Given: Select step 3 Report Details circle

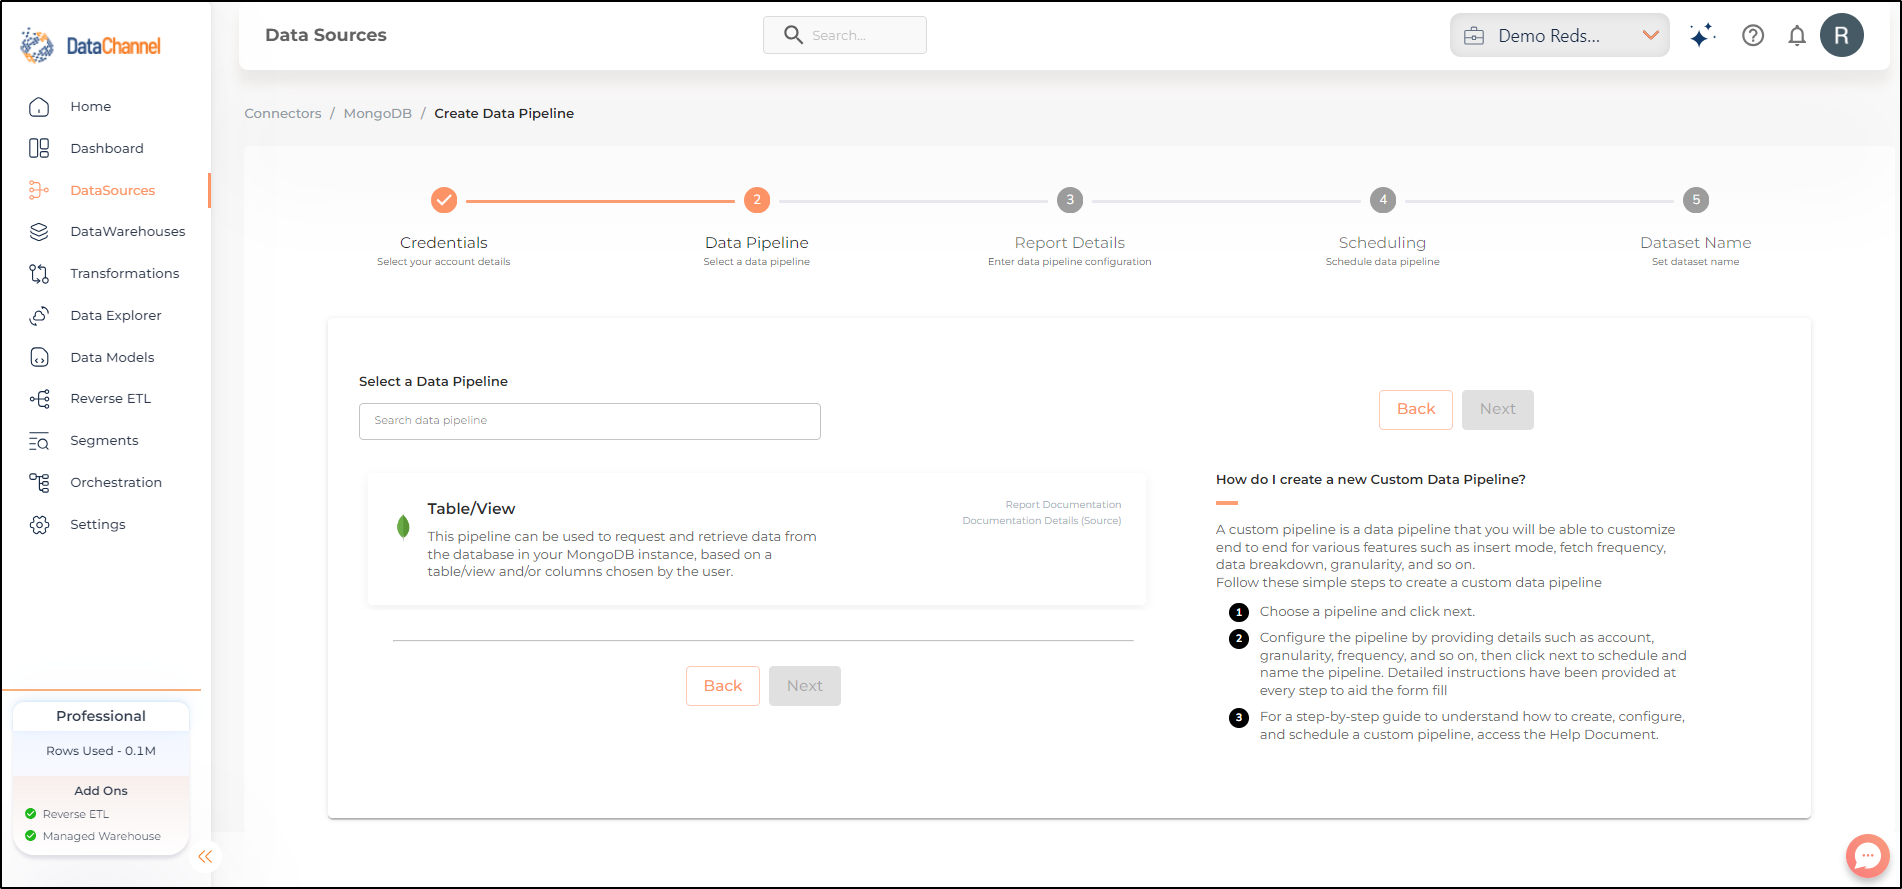Looking at the screenshot, I should coord(1070,200).
